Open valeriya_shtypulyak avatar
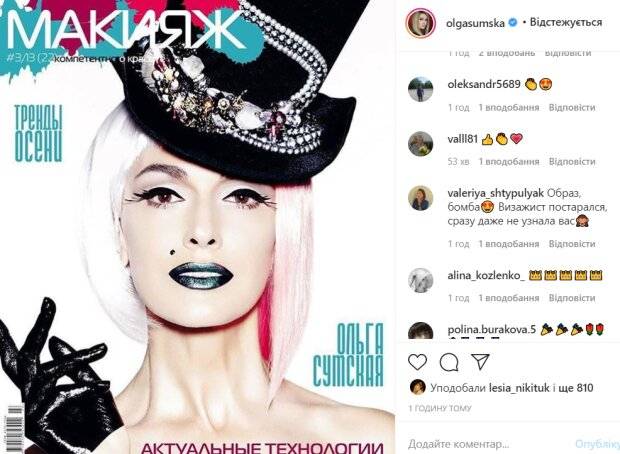The image size is (620, 454). tap(420, 198)
